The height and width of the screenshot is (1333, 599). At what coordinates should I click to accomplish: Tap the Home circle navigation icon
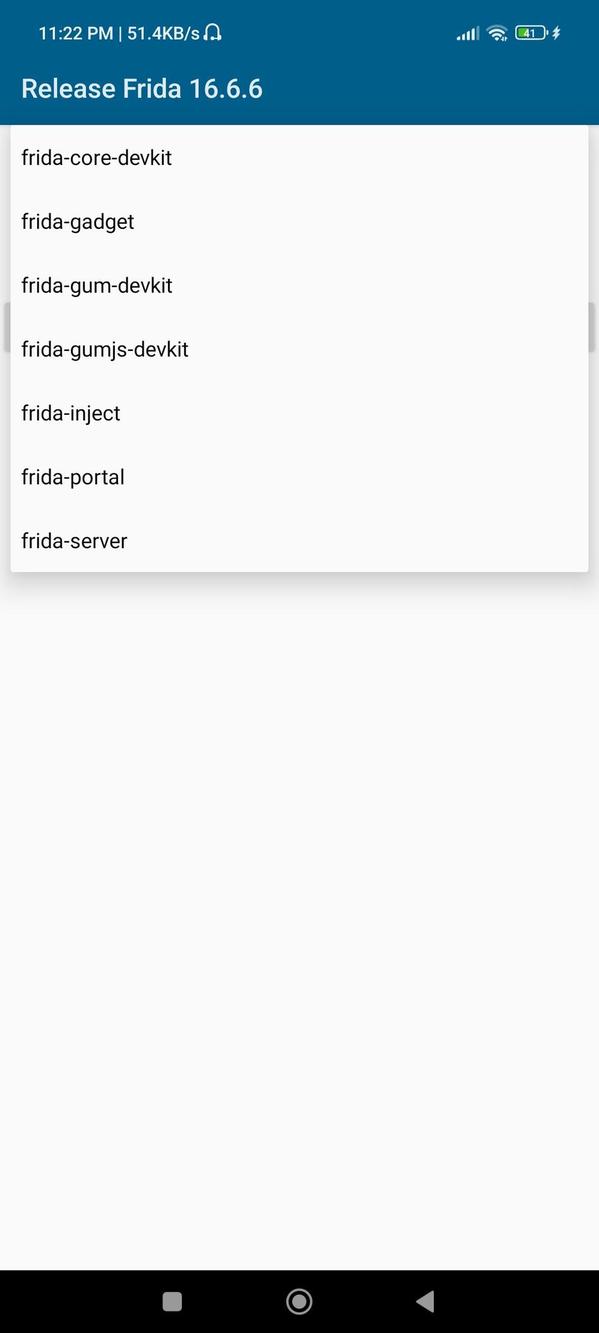[299, 1301]
